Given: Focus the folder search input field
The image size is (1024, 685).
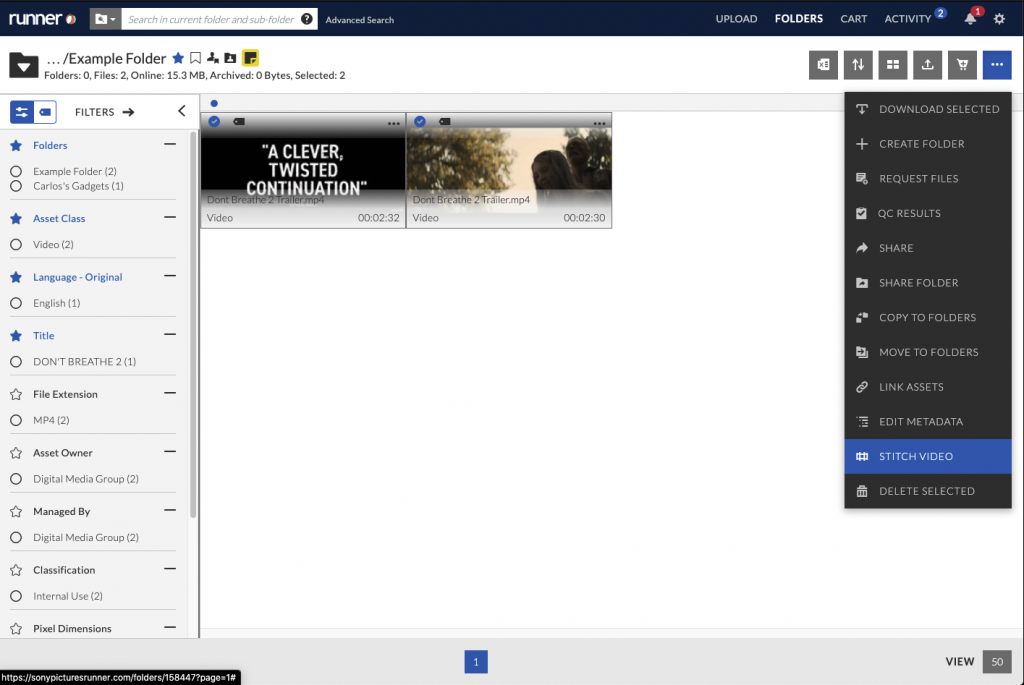Looking at the screenshot, I should click(x=211, y=19).
